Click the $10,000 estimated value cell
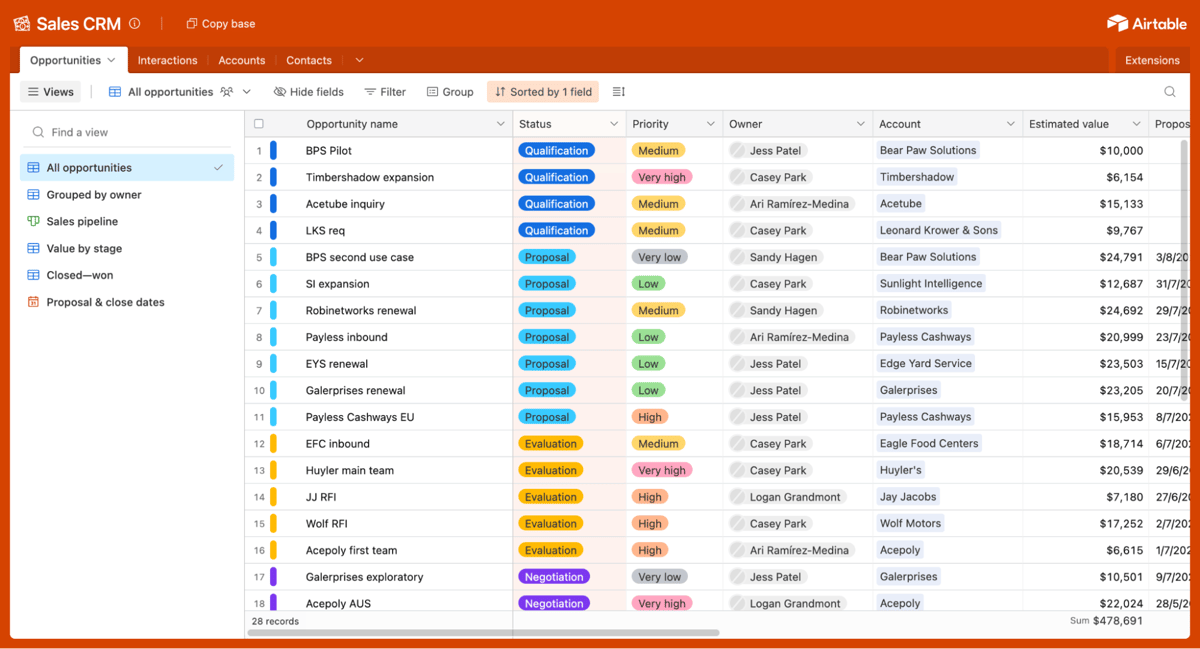This screenshot has width=1200, height=649. (x=1085, y=151)
